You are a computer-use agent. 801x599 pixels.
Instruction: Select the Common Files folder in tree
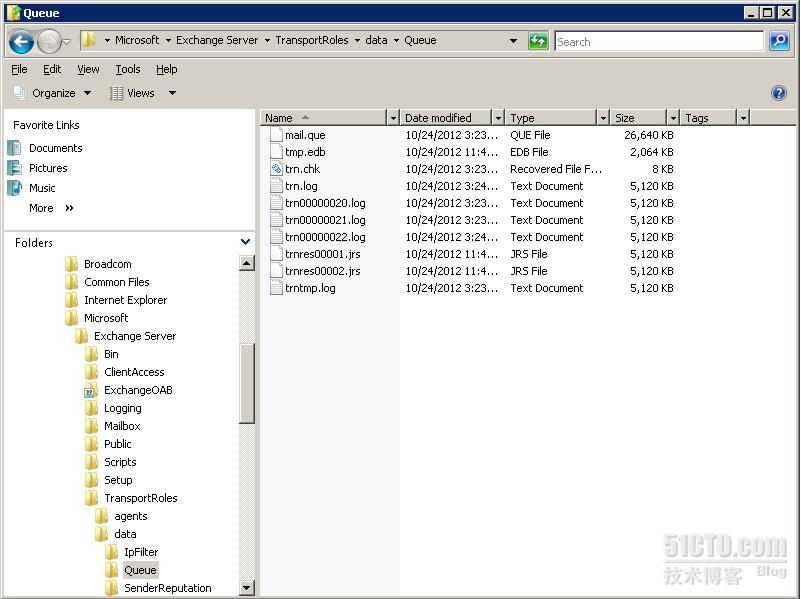(116, 282)
